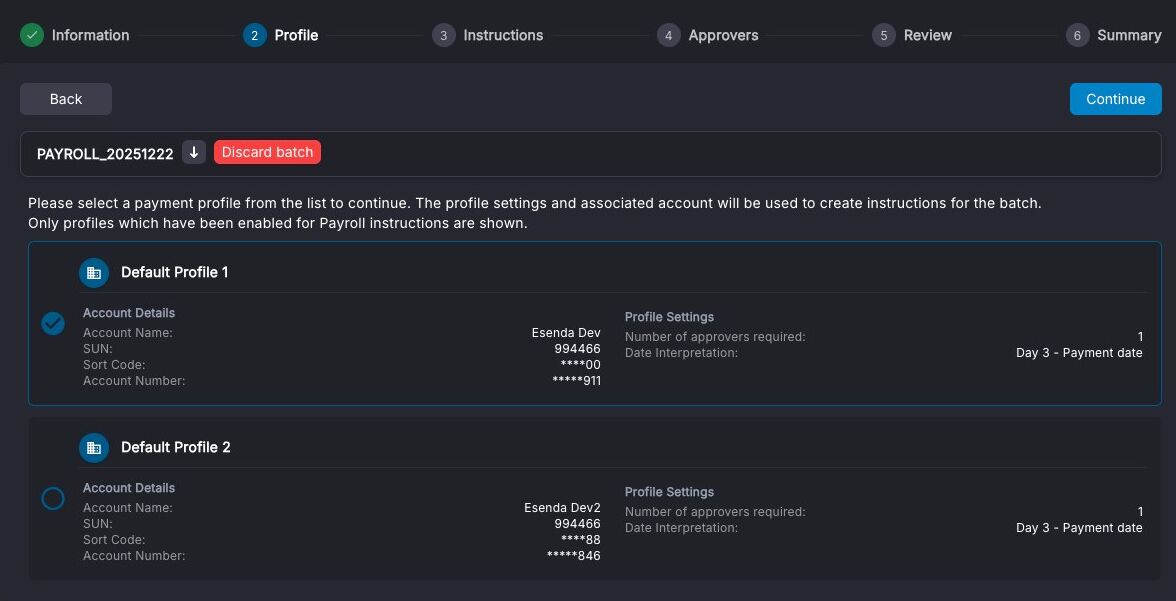1176x601 pixels.
Task: Click the step 4 circle for Approvers
Action: 669,35
